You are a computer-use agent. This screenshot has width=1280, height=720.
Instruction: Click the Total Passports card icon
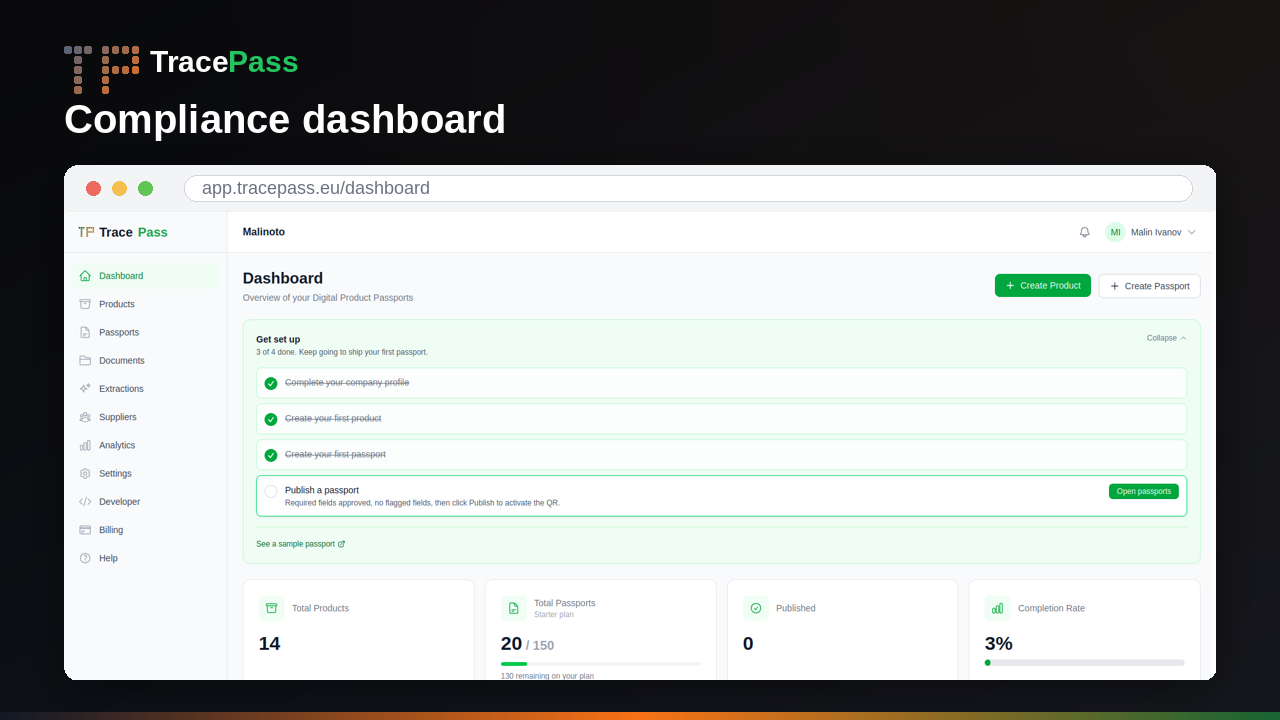(513, 608)
